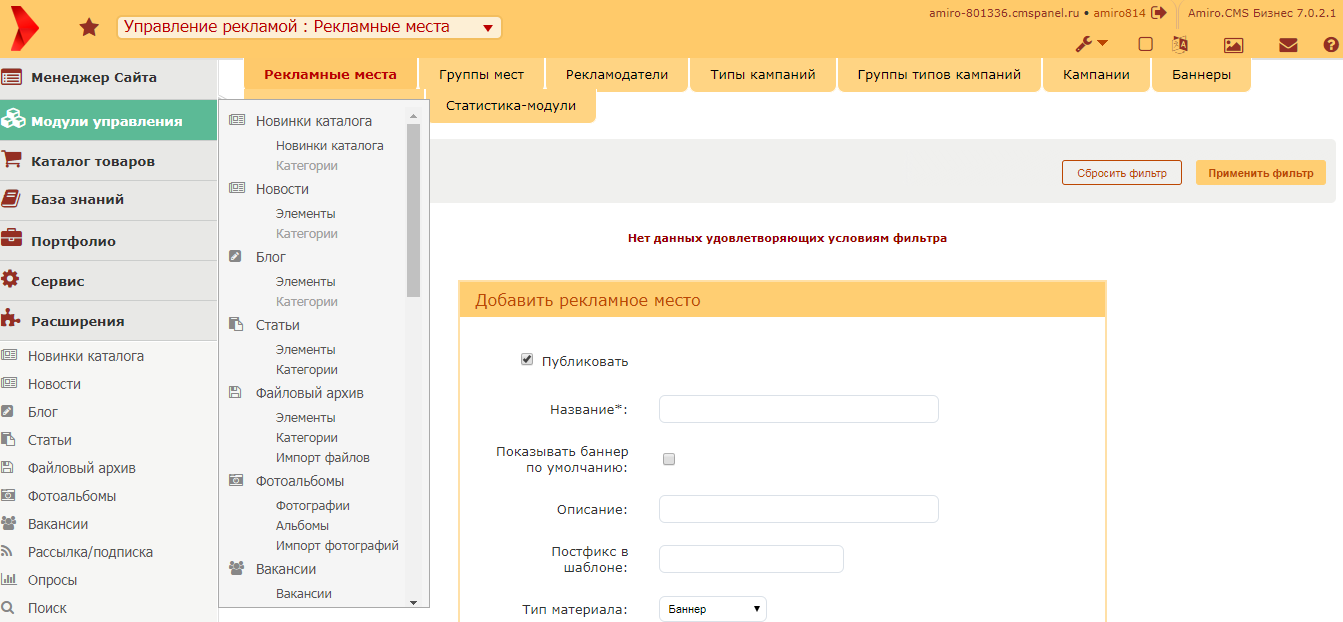Click the envelope mail icon in the toolbar
Screen dimensions: 1343x622
[x=1288, y=45]
